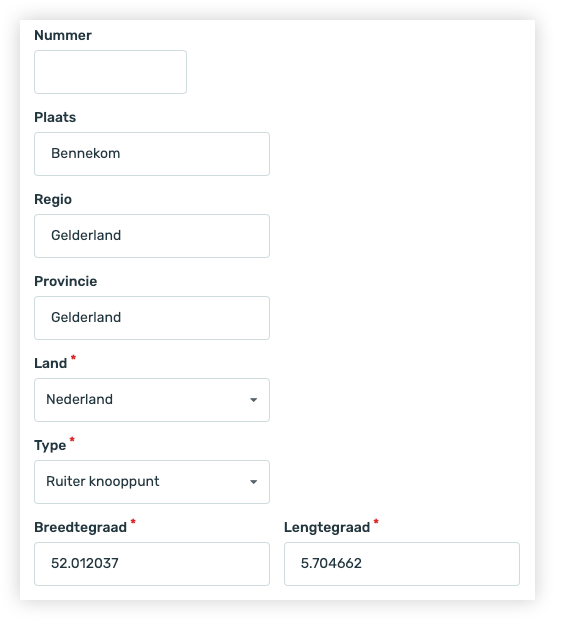Click the Type label

click(x=50, y=445)
